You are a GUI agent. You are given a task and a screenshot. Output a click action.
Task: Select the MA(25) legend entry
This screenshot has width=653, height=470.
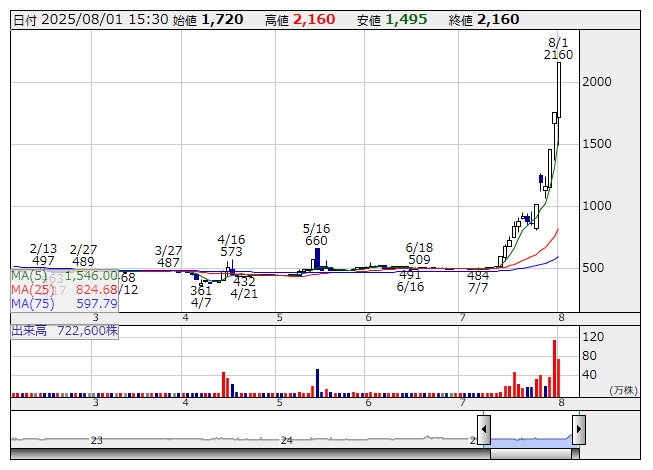point(65,289)
